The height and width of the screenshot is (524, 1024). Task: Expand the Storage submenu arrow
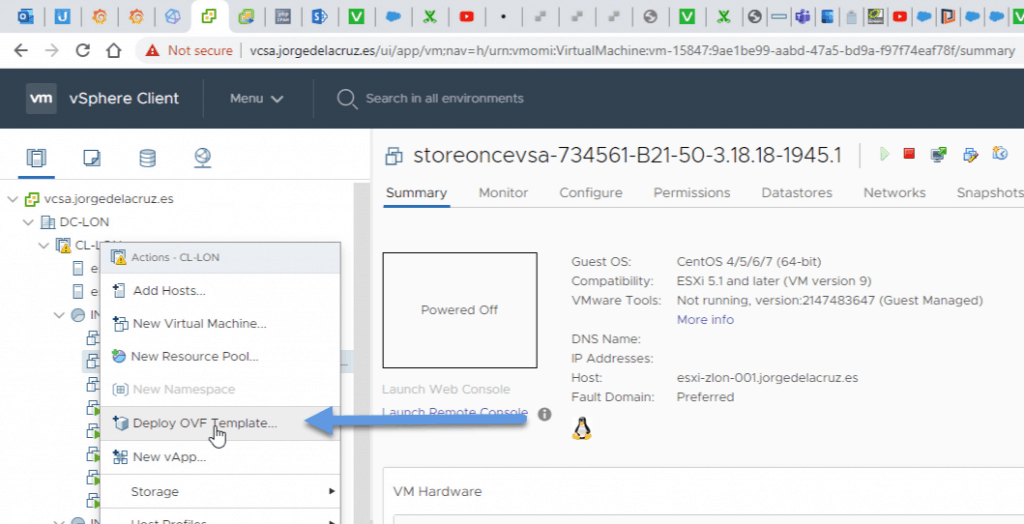pos(332,491)
